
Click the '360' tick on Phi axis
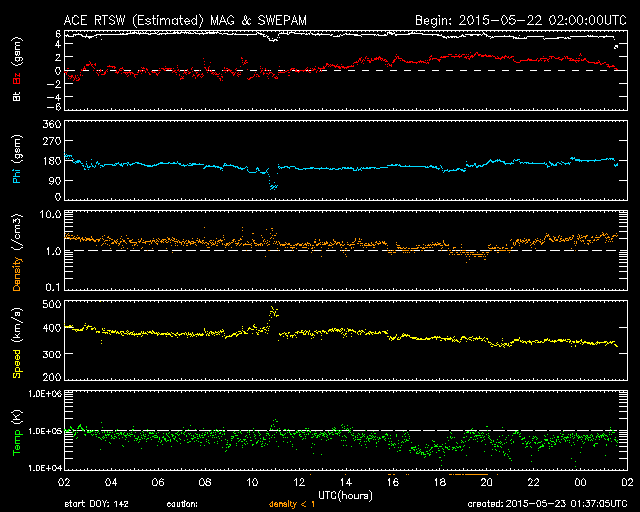[x=52, y=124]
